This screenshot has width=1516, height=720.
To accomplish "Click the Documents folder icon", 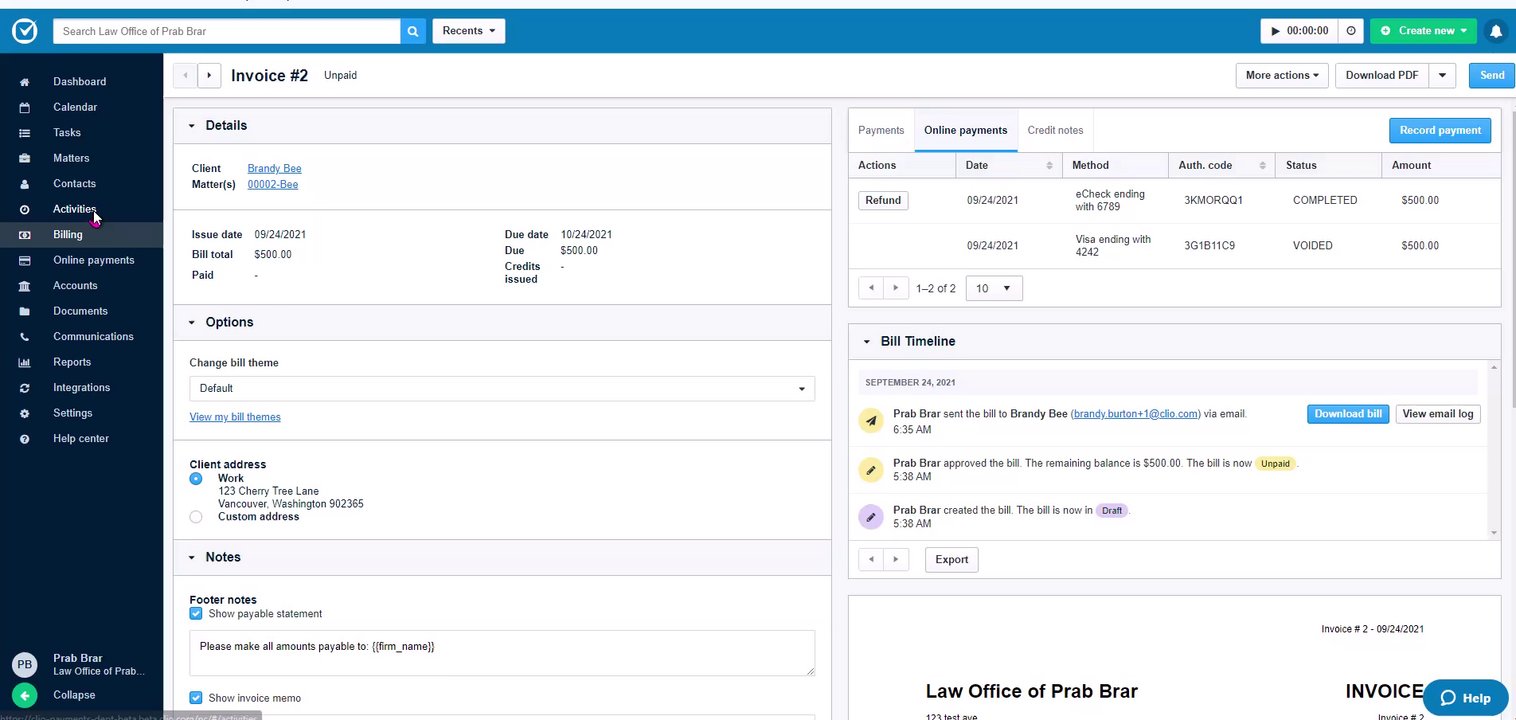I will coord(25,311).
